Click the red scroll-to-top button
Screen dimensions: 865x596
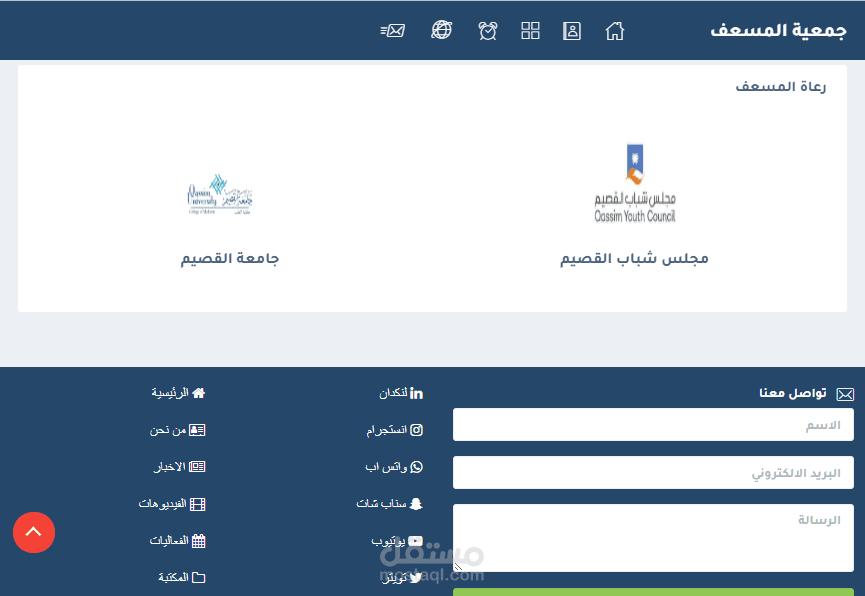coord(34,533)
